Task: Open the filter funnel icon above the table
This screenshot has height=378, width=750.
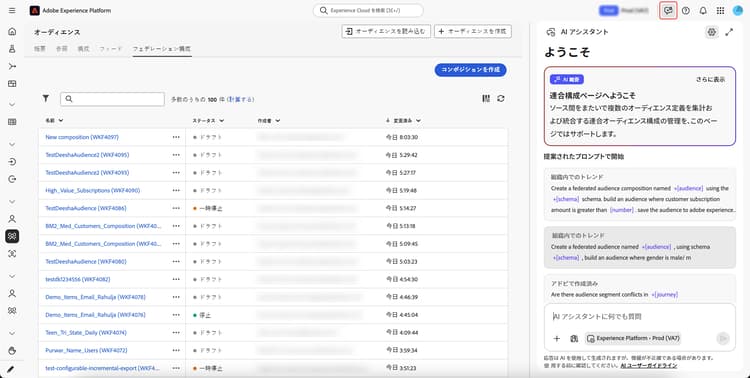Action: tap(45, 99)
